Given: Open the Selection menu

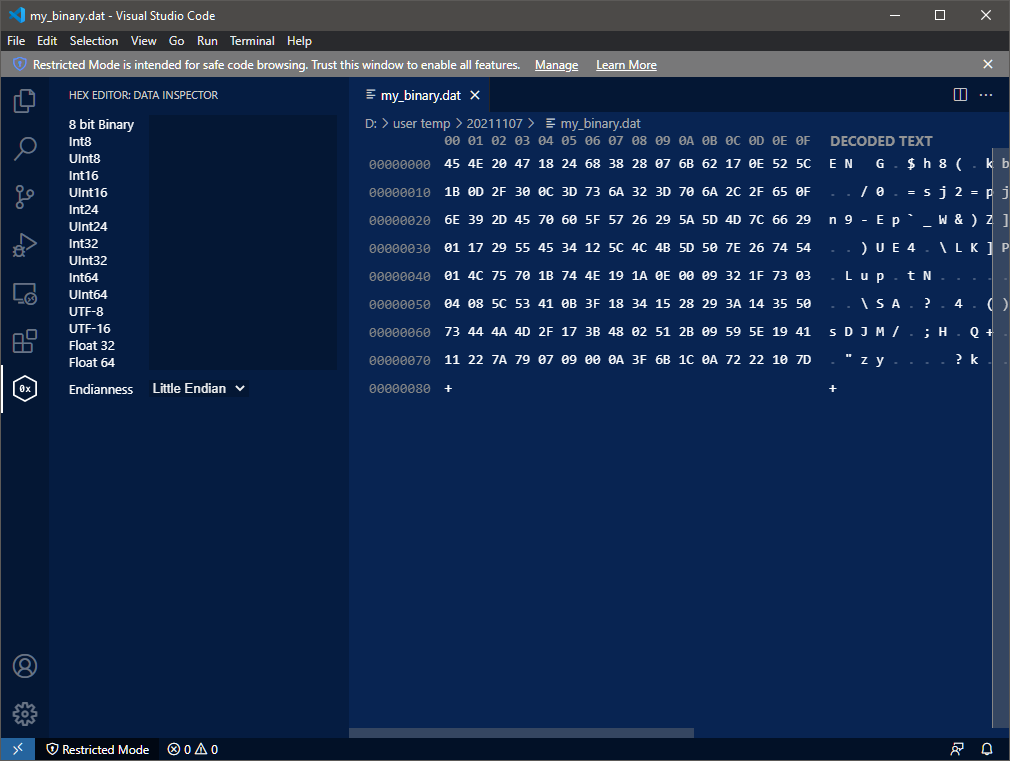Looking at the screenshot, I should tap(94, 41).
